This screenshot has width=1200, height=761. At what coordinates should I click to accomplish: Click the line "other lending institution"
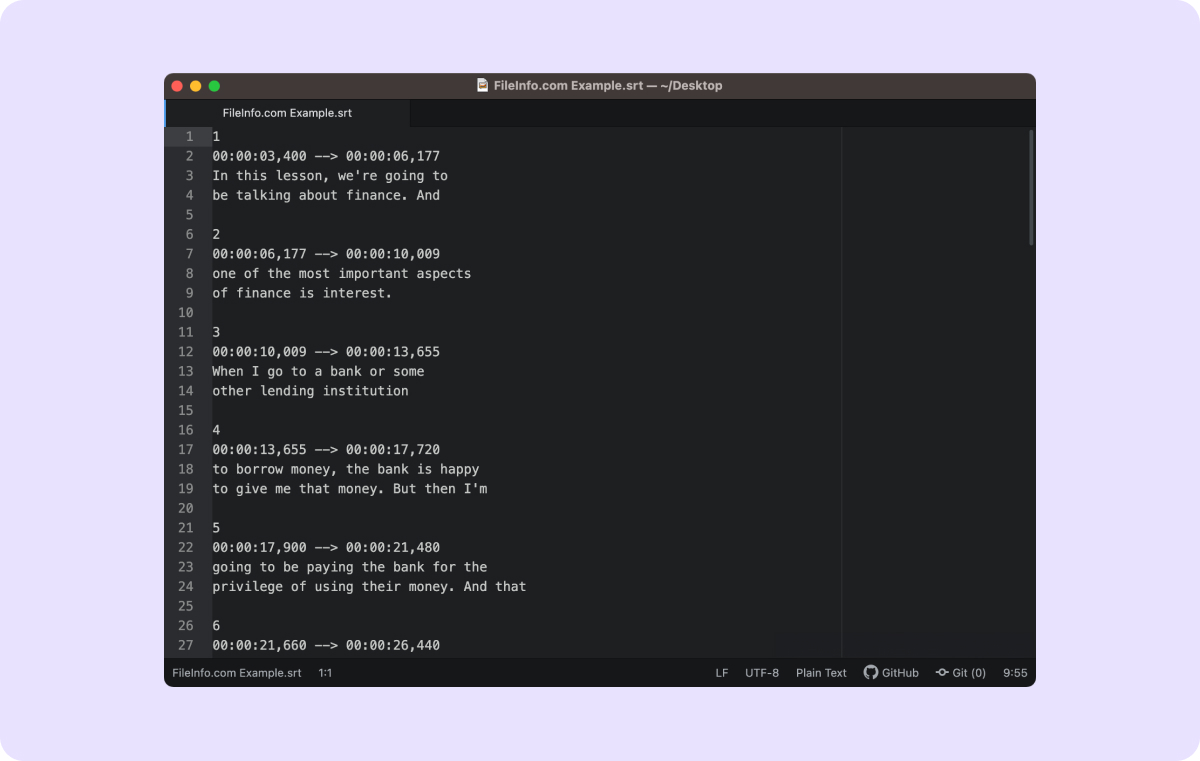coord(310,391)
